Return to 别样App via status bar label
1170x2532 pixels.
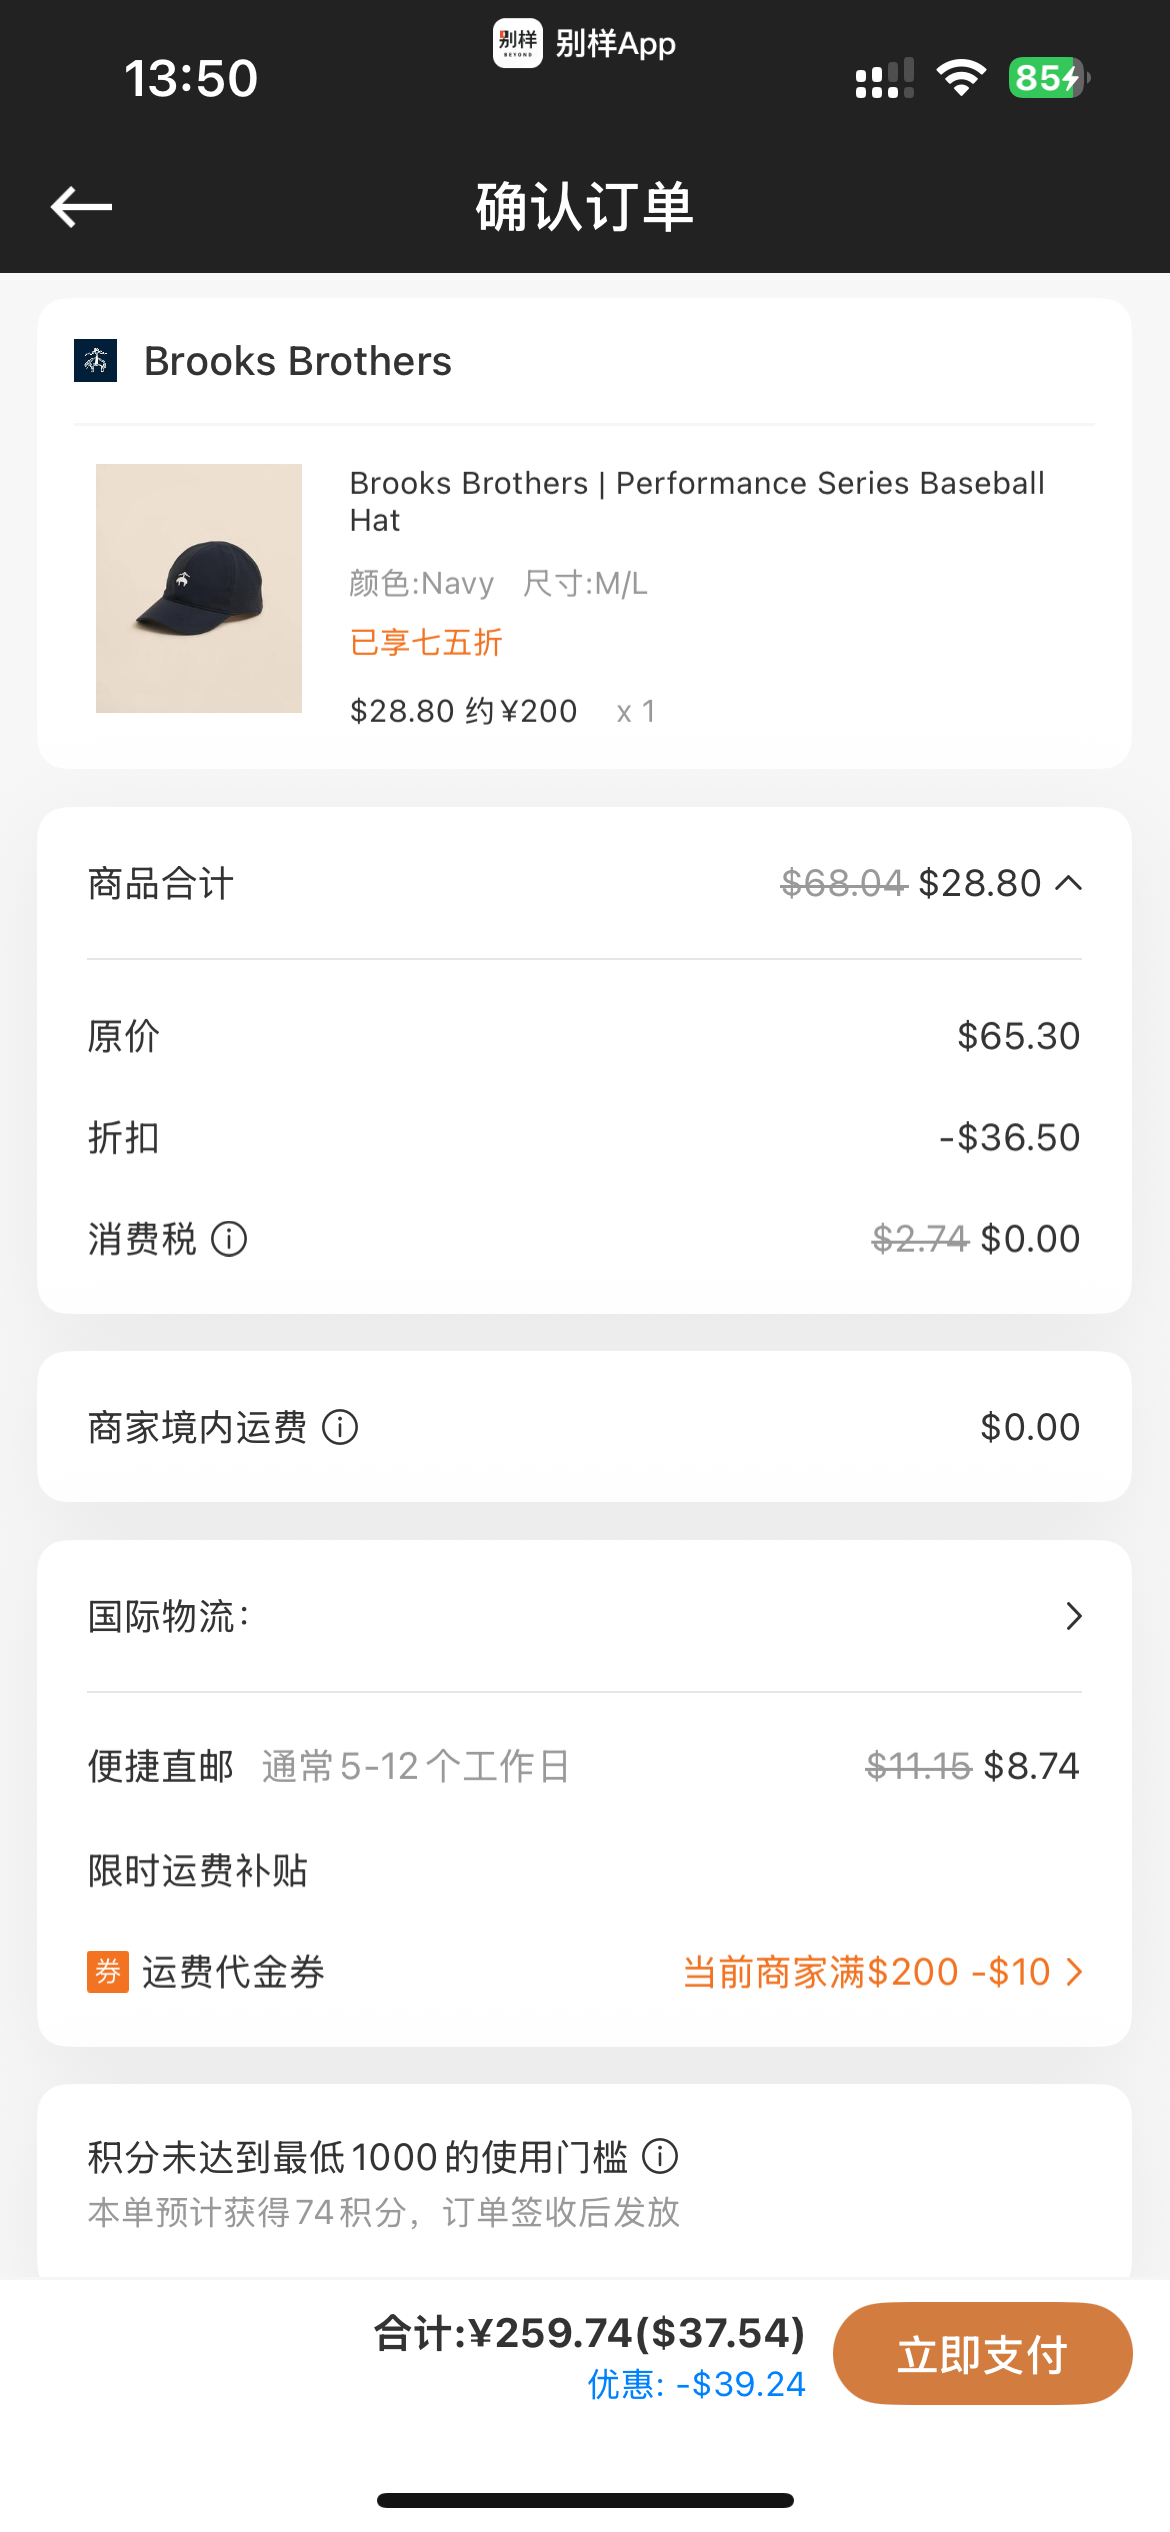point(585,43)
